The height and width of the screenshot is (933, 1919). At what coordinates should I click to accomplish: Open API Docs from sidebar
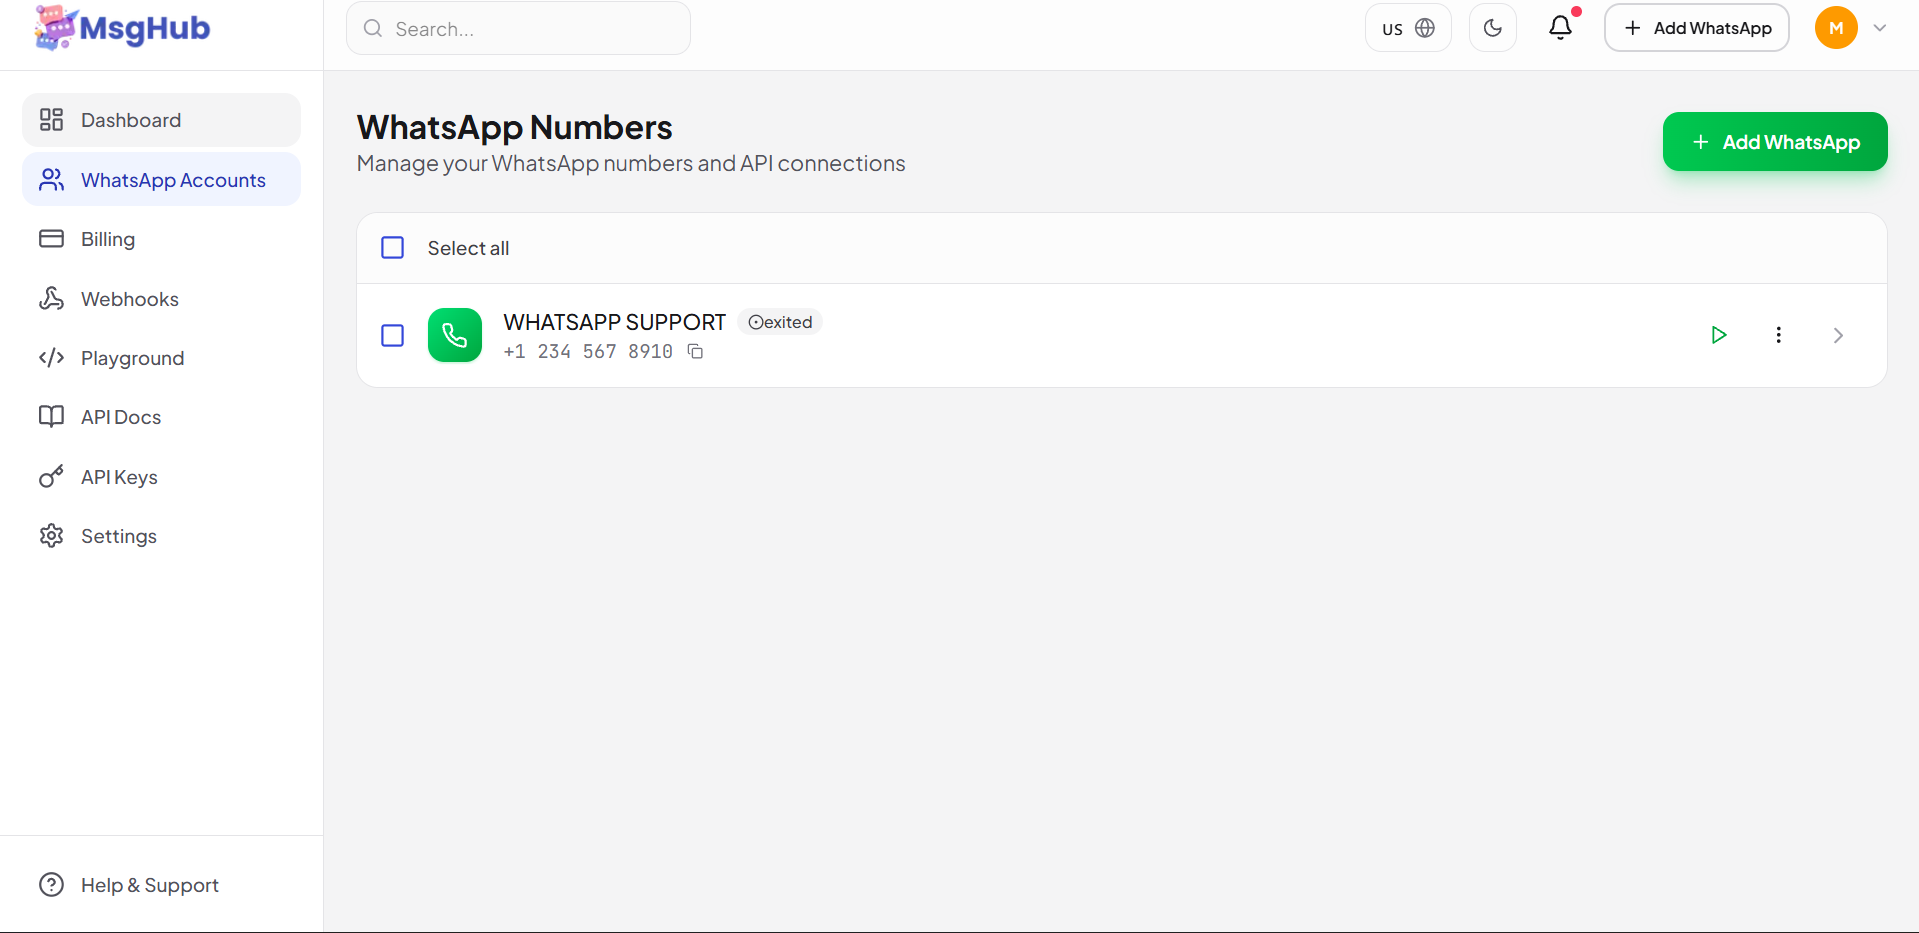click(x=161, y=417)
